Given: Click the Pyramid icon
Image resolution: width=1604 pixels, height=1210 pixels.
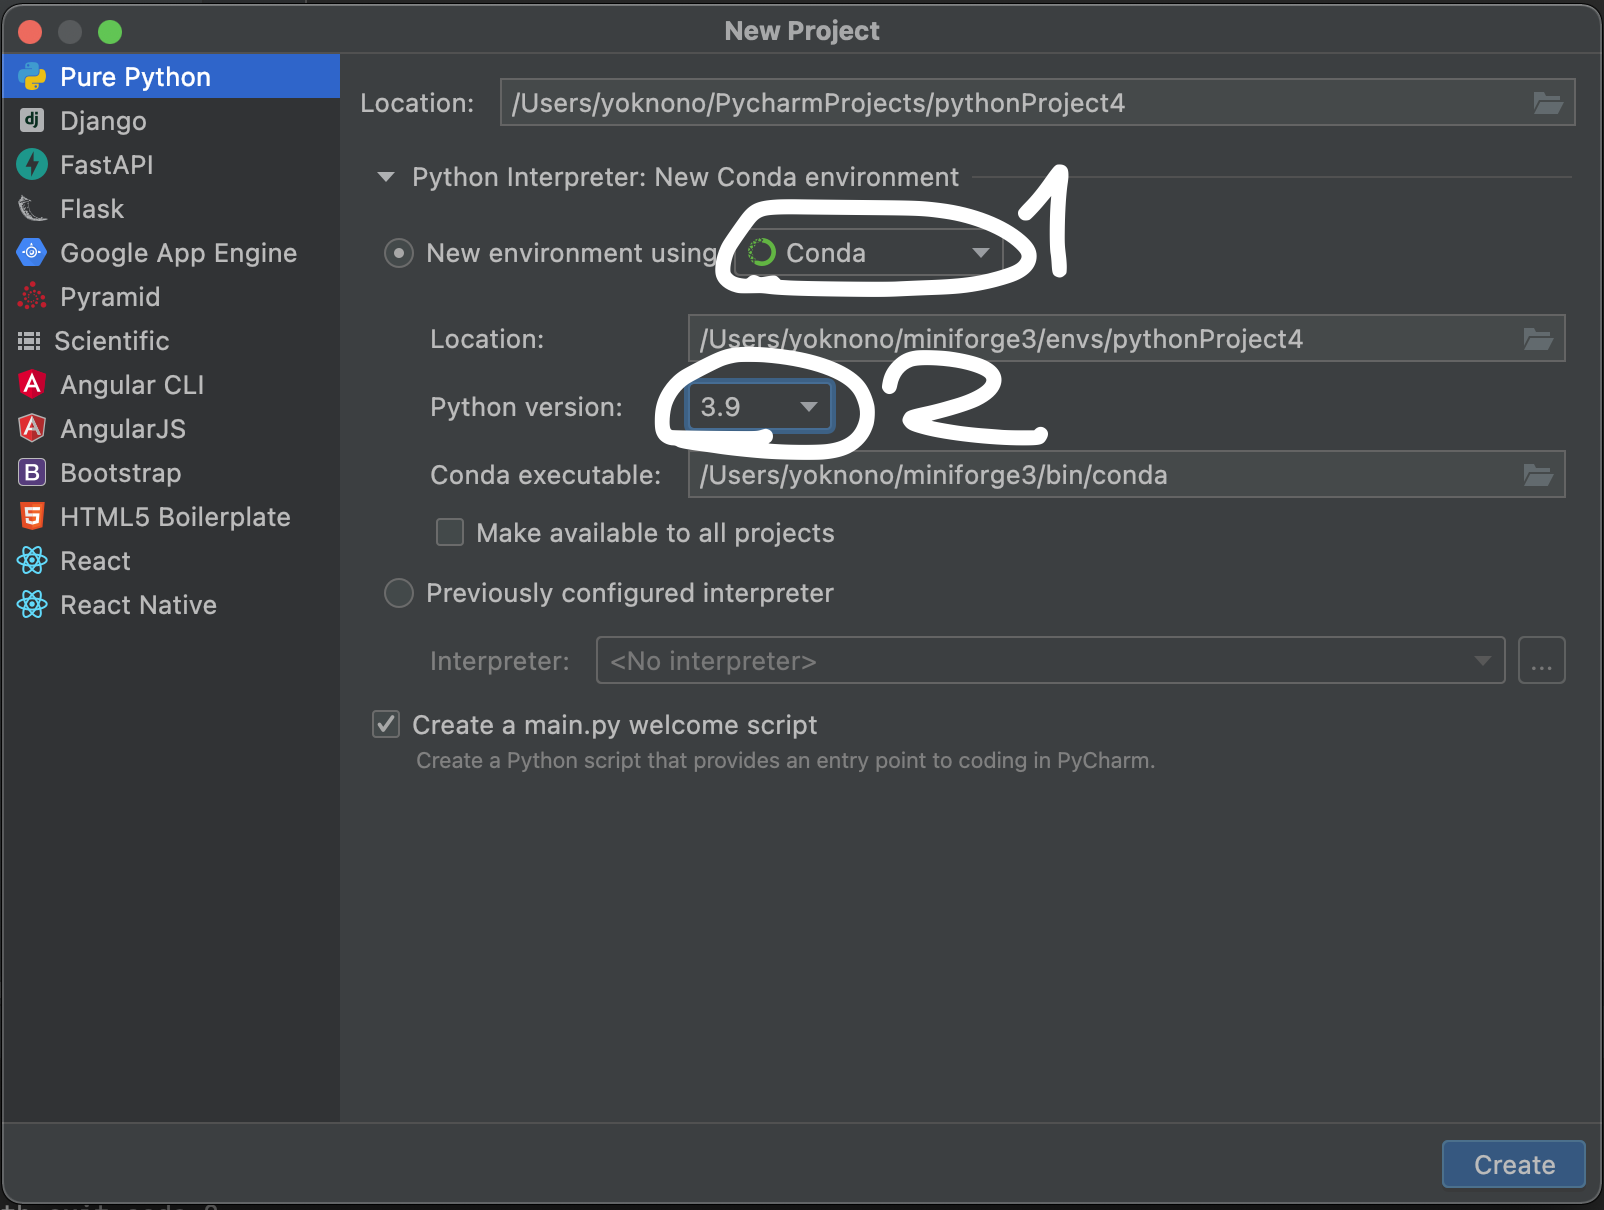Looking at the screenshot, I should pyautogui.click(x=32, y=297).
